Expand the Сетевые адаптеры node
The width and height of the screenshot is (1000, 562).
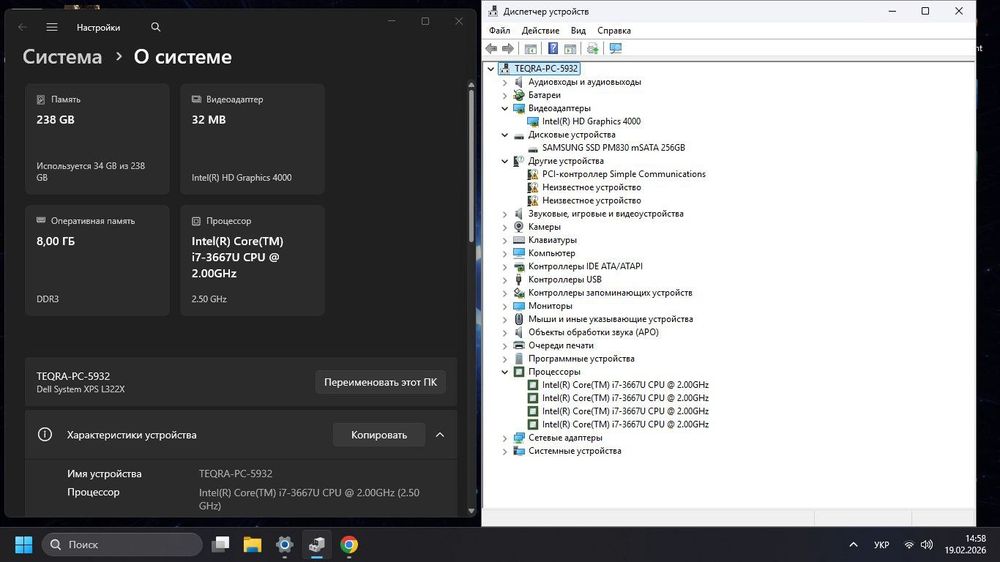click(x=505, y=438)
